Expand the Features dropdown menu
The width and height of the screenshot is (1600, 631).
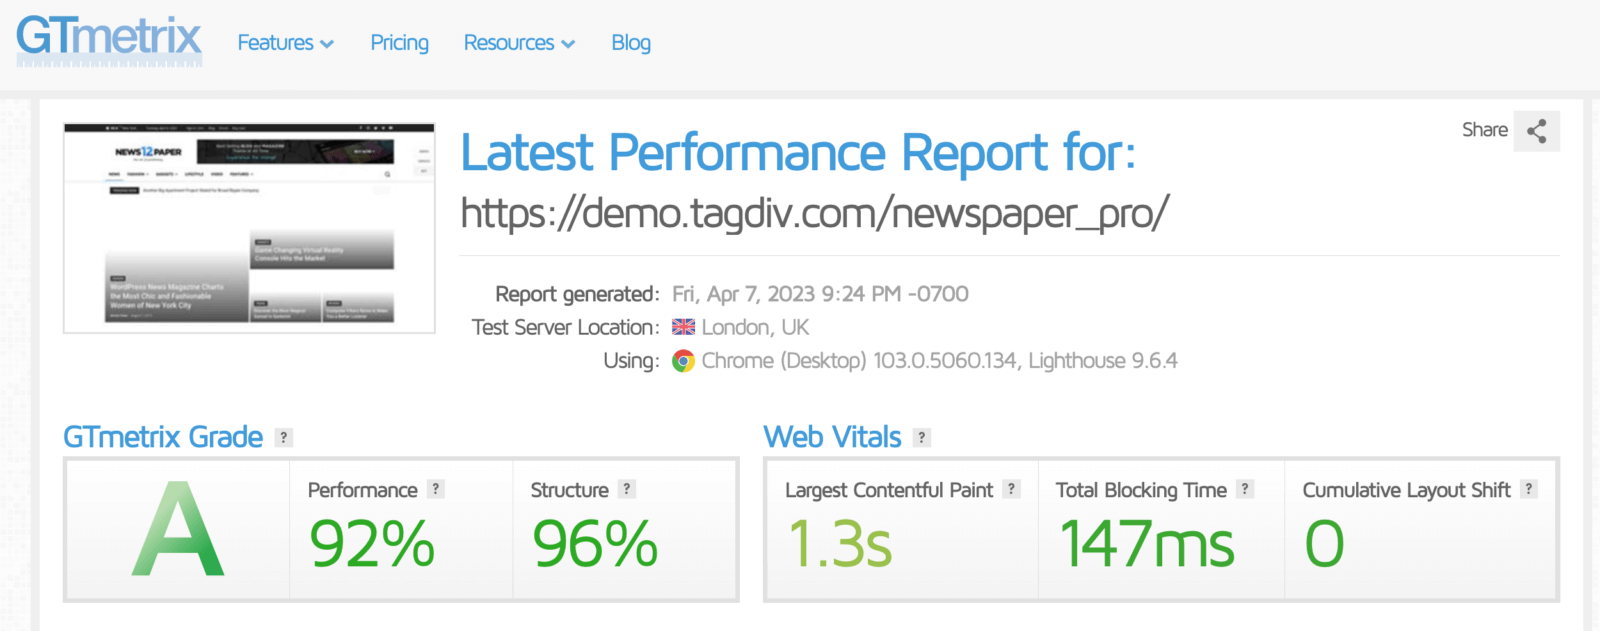pos(285,43)
